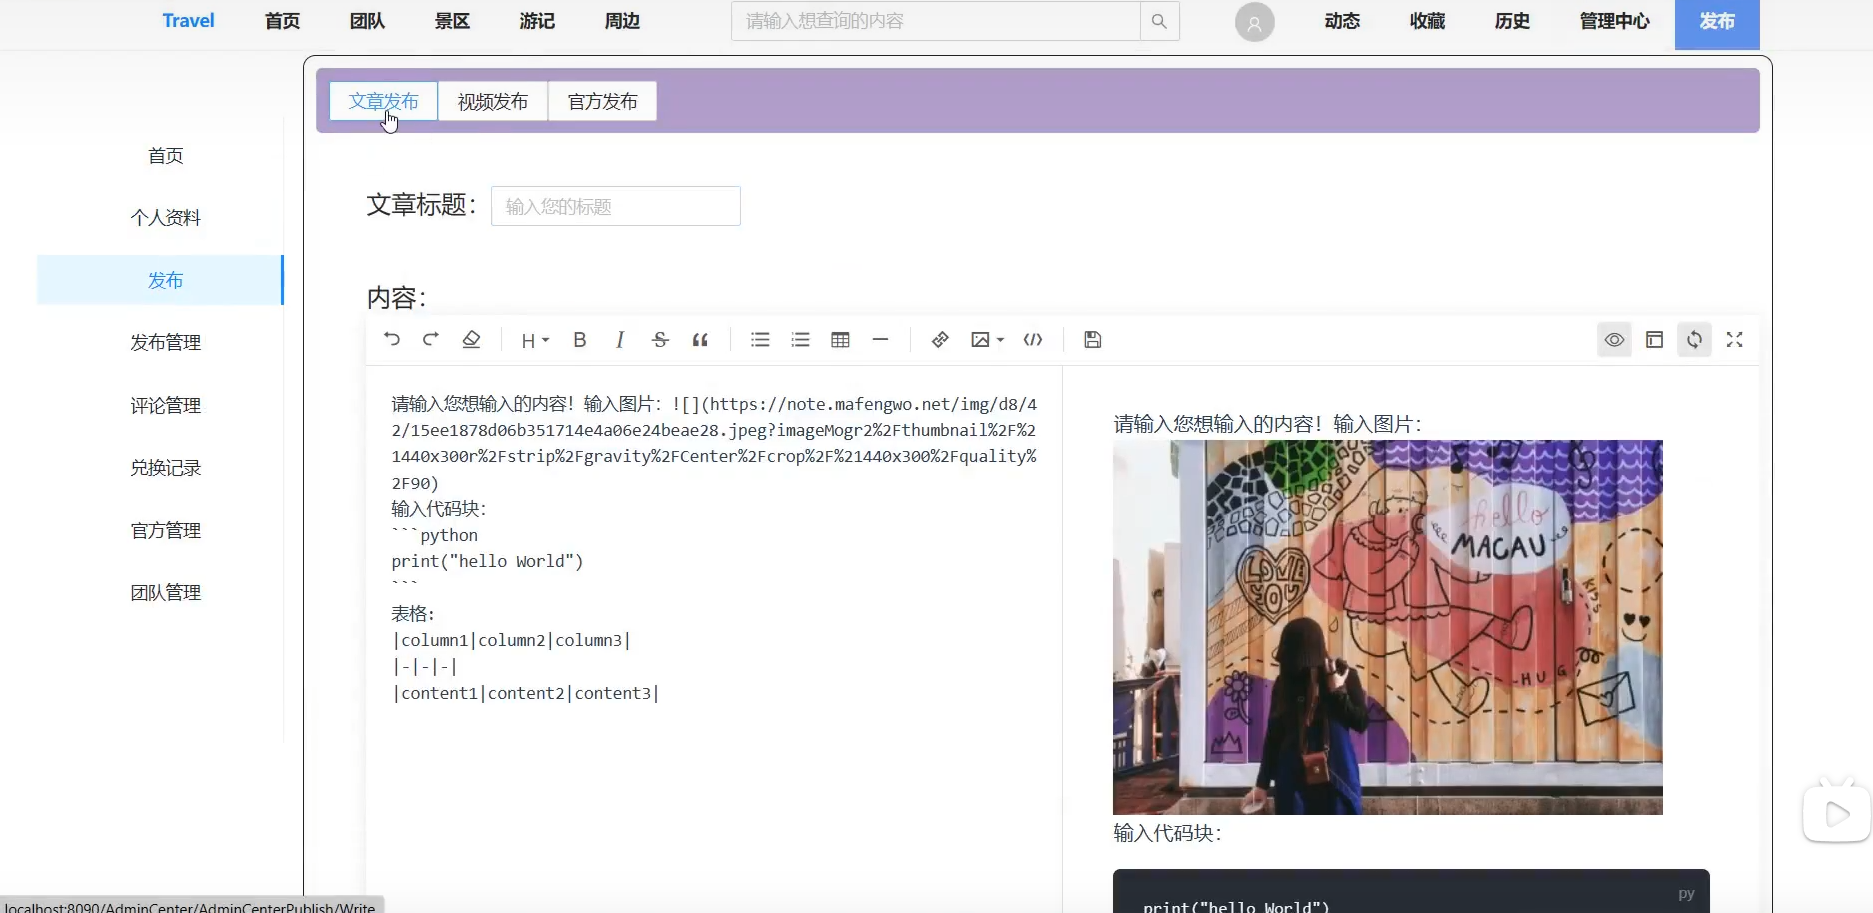1873x913 pixels.
Task: Open 周边 in the top navigation
Action: (622, 21)
